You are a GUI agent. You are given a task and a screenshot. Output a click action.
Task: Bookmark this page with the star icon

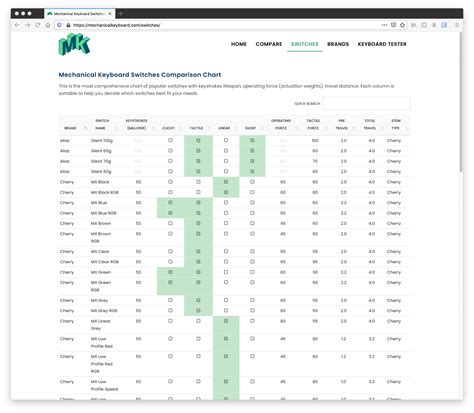(402, 25)
